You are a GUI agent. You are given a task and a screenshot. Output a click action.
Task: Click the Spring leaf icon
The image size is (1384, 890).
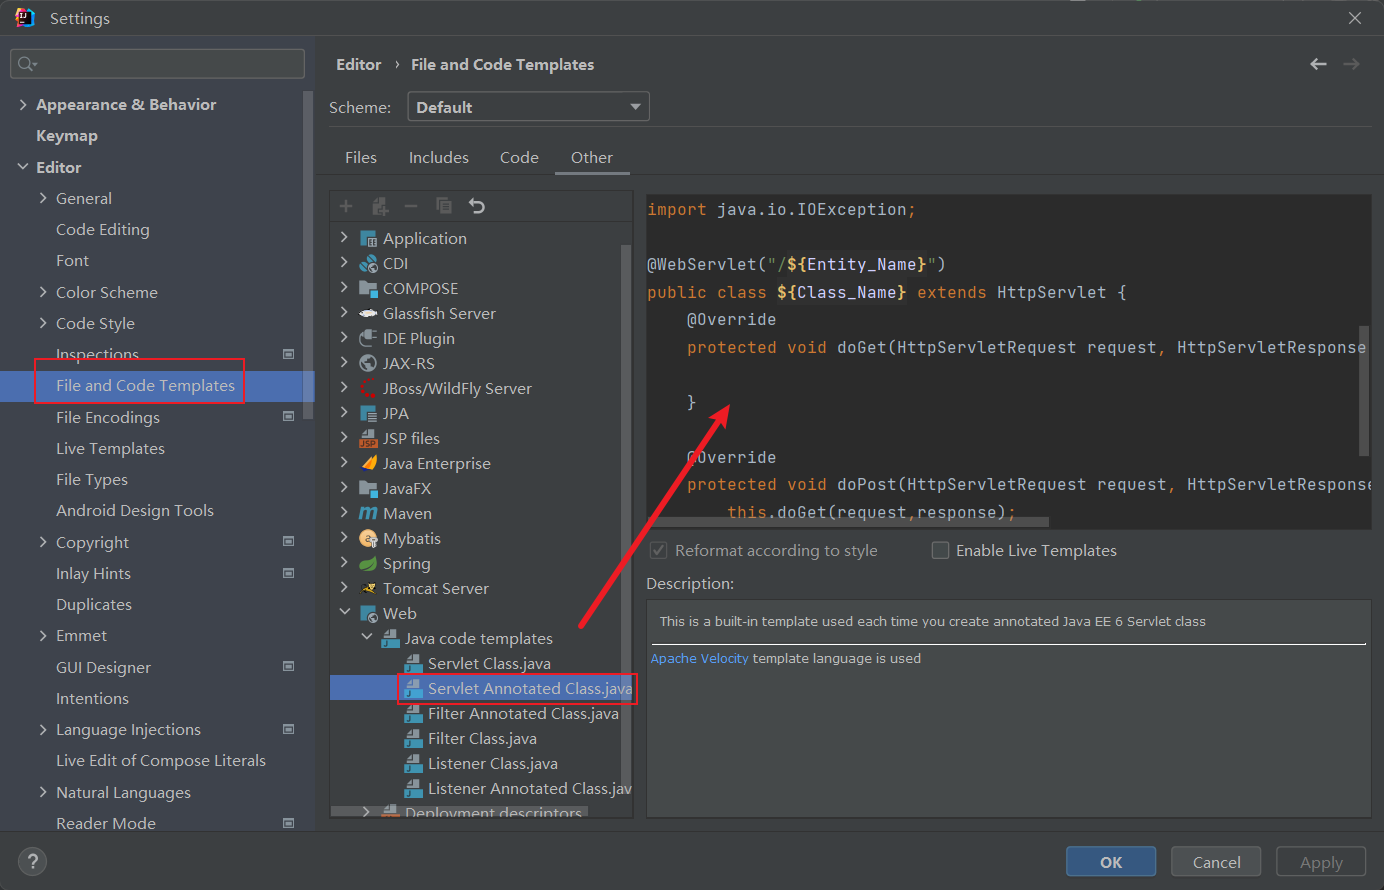click(x=368, y=564)
